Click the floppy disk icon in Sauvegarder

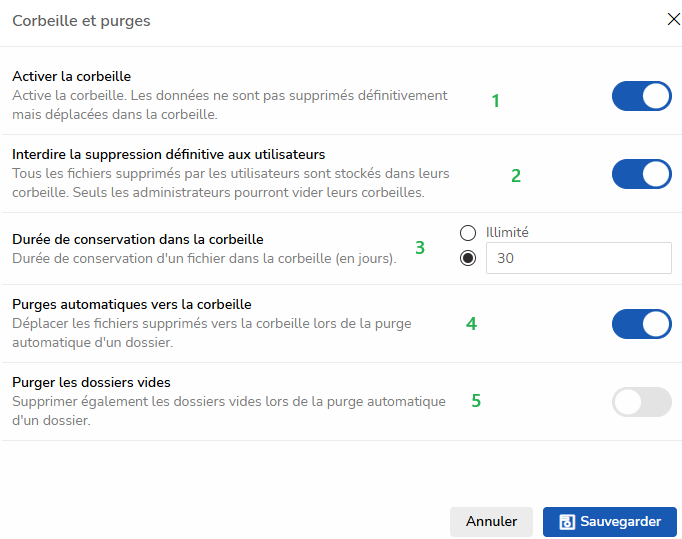566,522
